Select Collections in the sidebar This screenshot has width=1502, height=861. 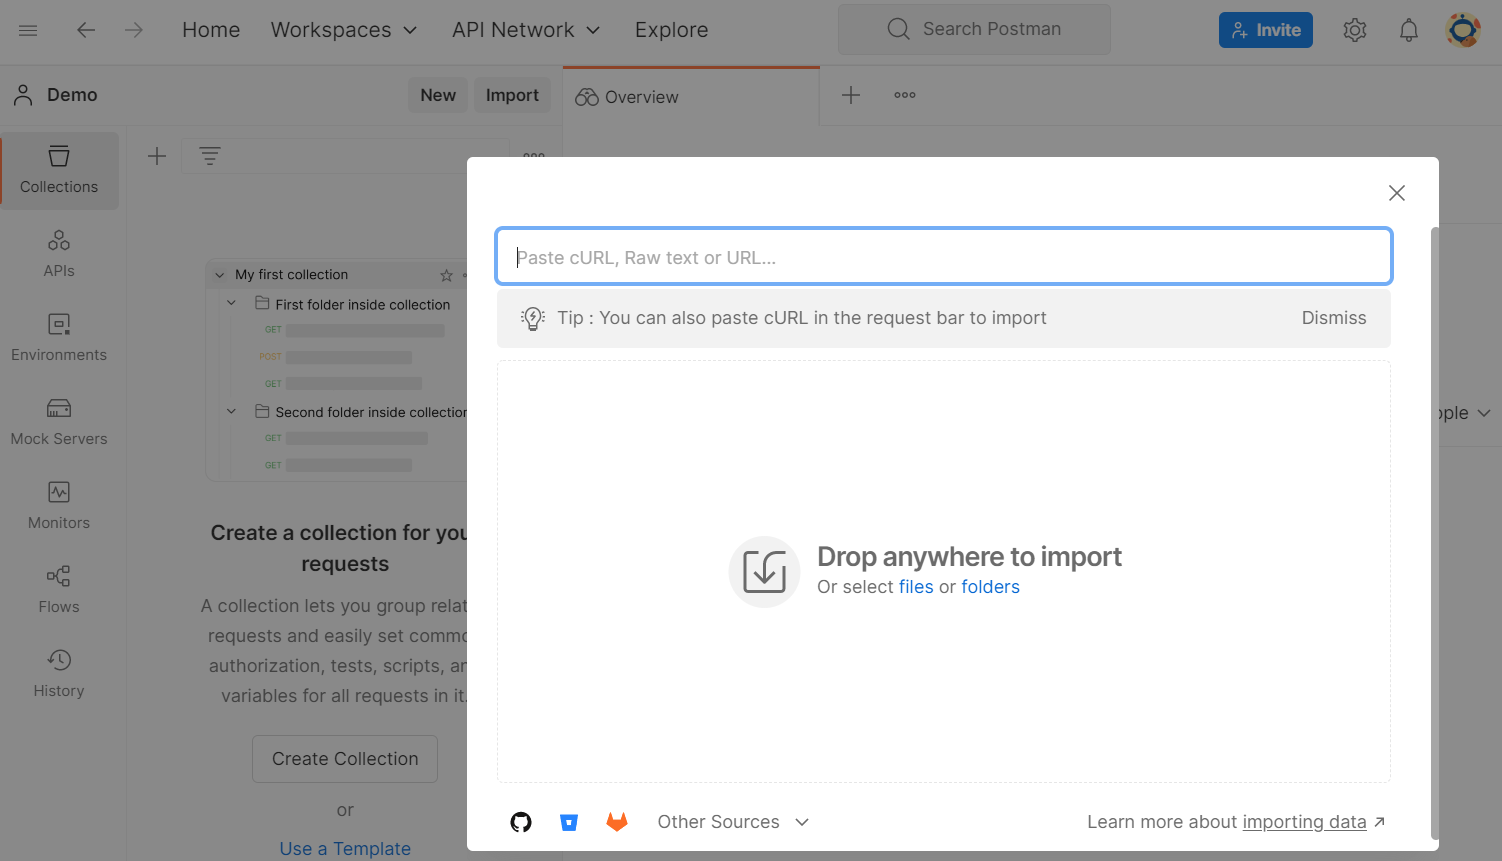click(59, 170)
